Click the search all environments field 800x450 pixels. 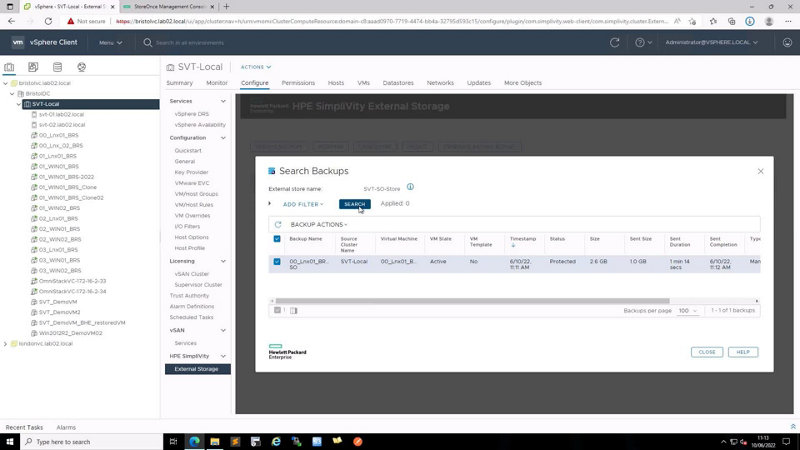pyautogui.click(x=190, y=43)
